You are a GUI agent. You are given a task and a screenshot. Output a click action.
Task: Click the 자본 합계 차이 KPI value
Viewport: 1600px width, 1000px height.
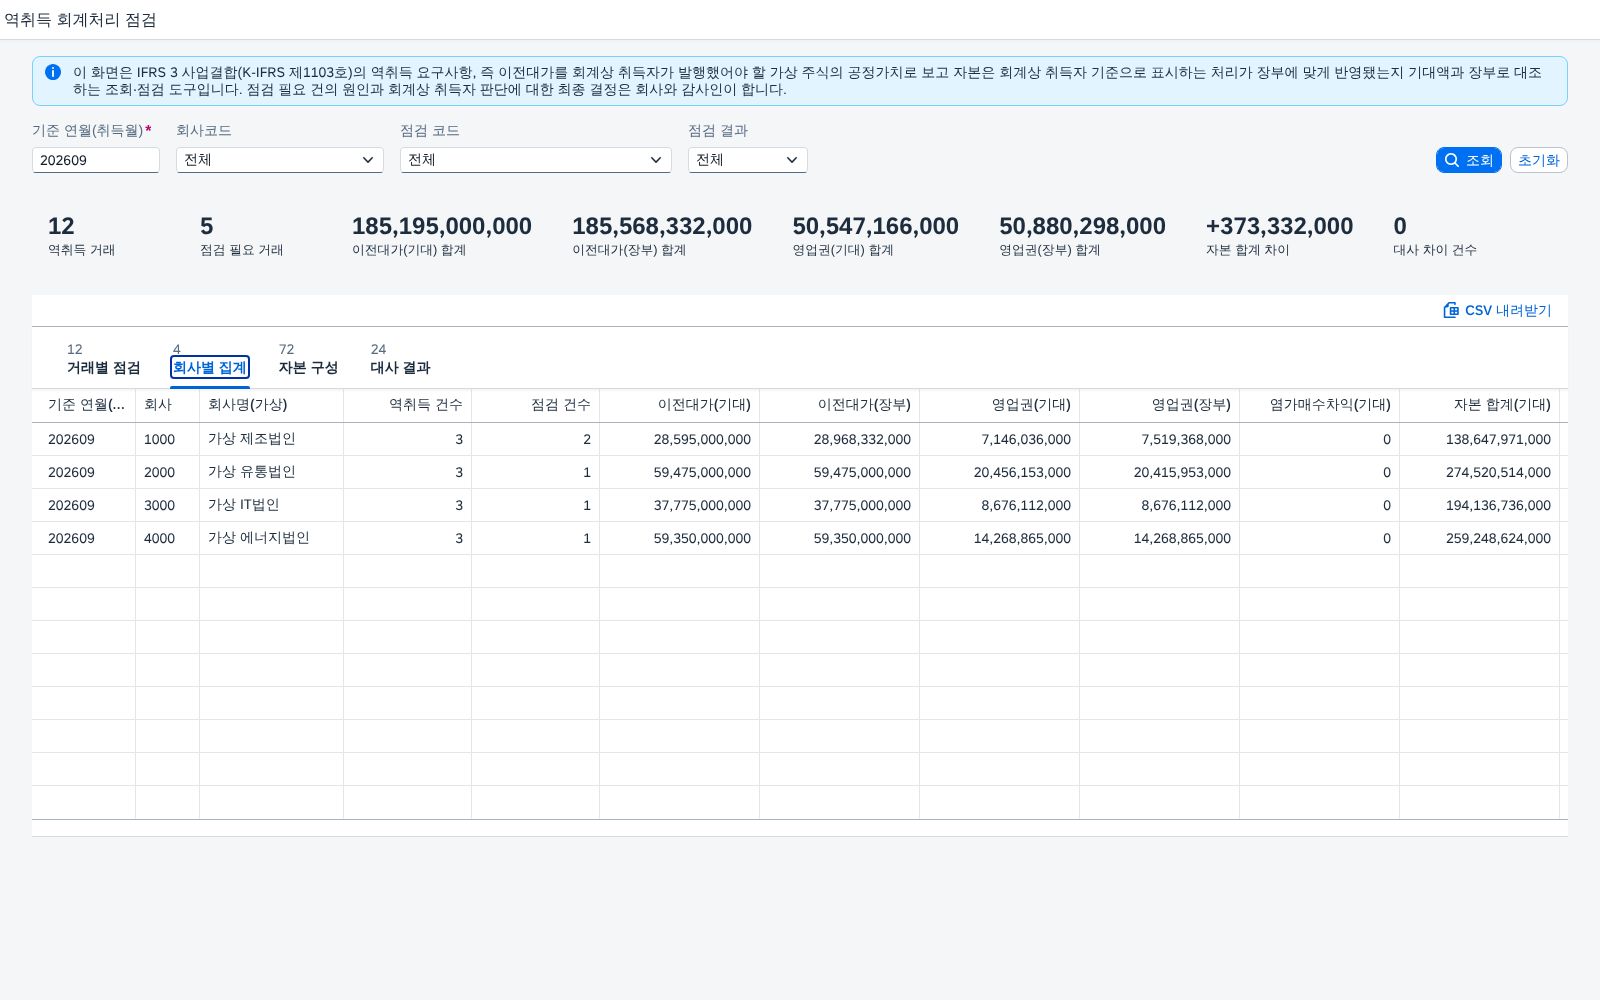[1279, 226]
